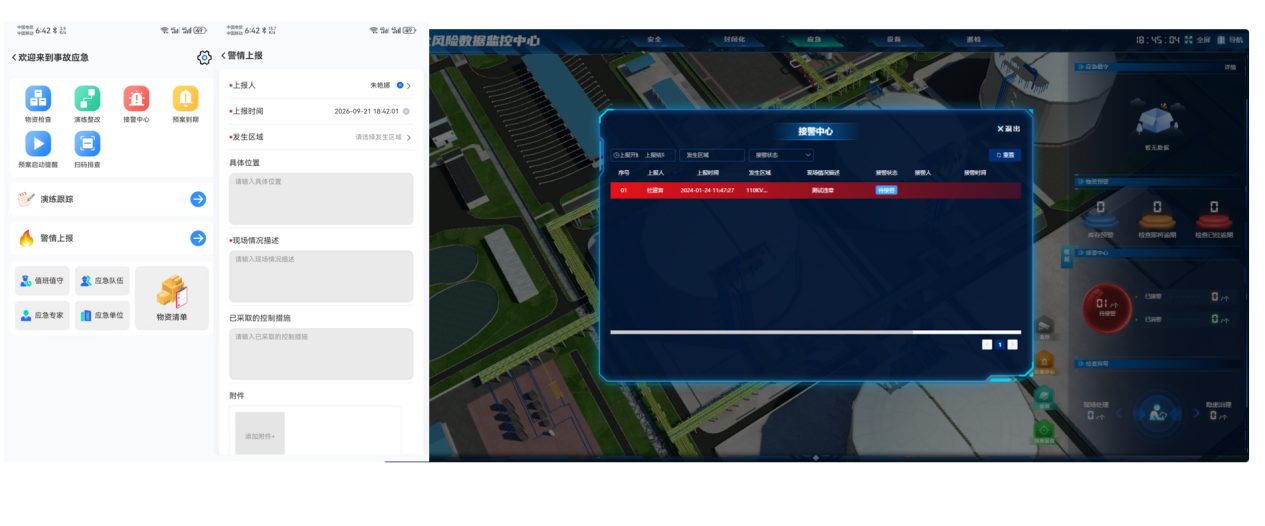Go back from 警情上报 form
1265x526 pixels.
[x=223, y=56]
